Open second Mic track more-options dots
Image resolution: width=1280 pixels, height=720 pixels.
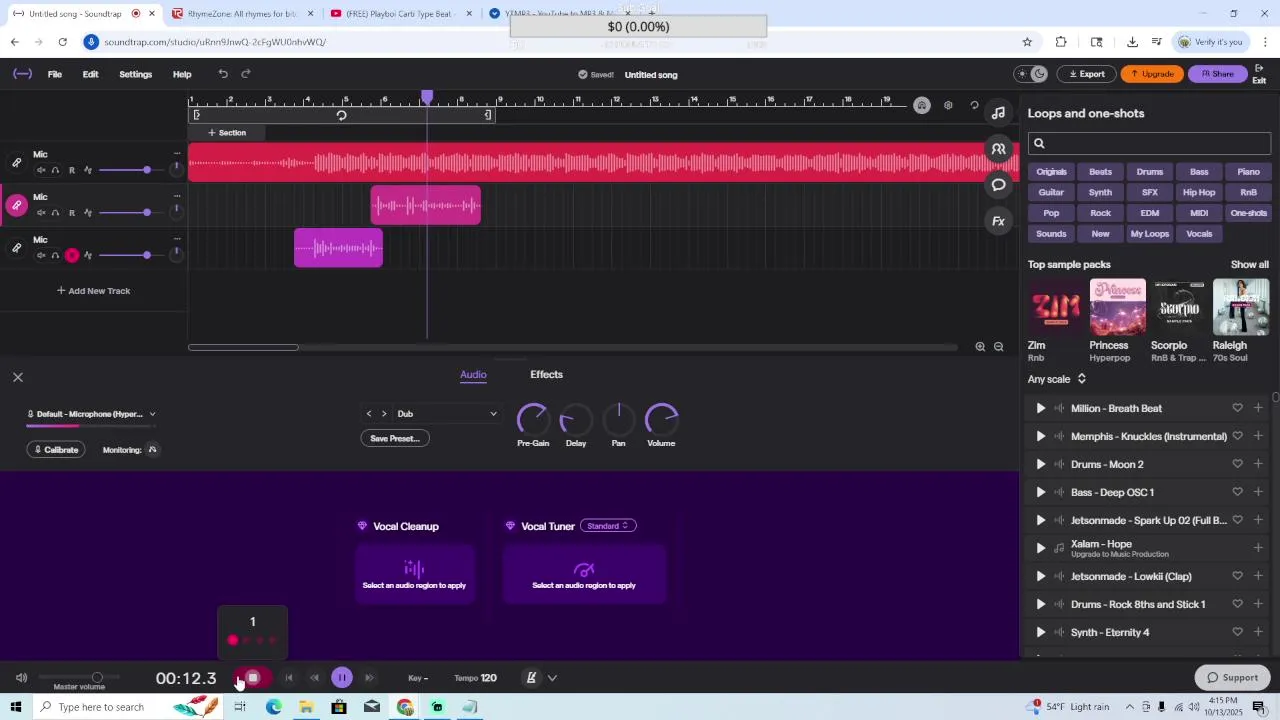coord(177,196)
